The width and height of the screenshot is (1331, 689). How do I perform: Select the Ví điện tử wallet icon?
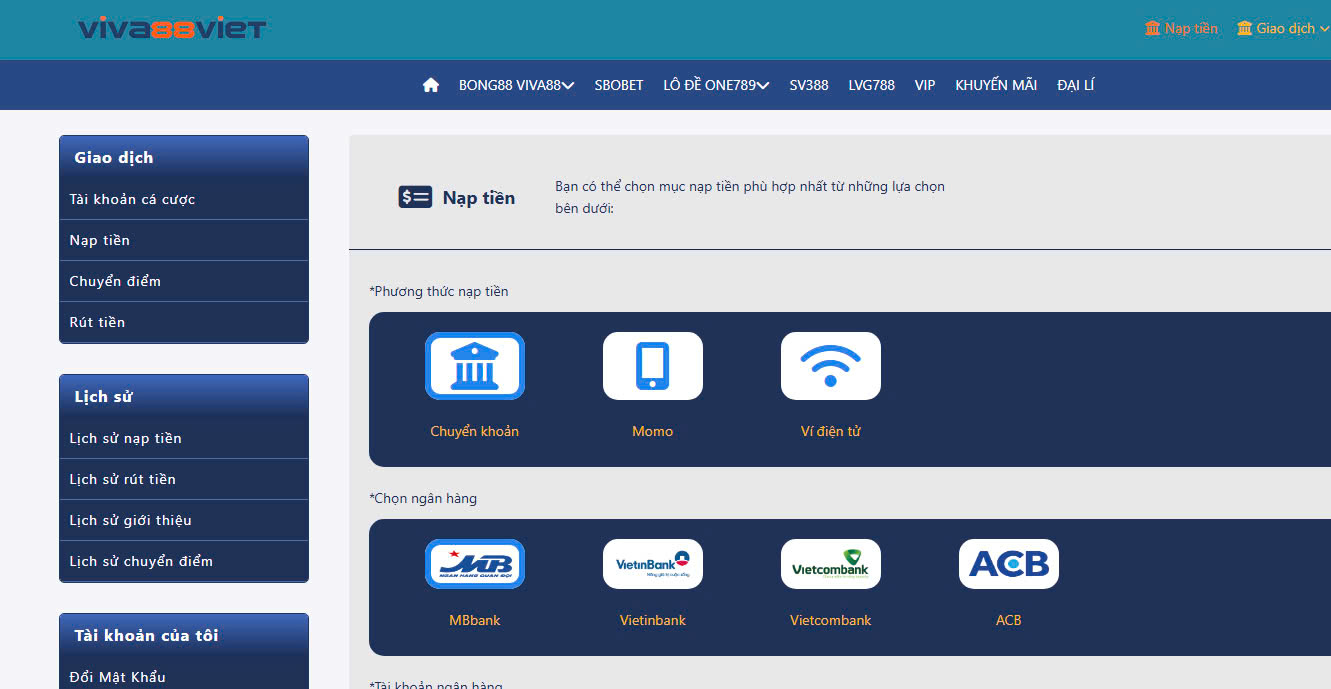click(x=831, y=366)
